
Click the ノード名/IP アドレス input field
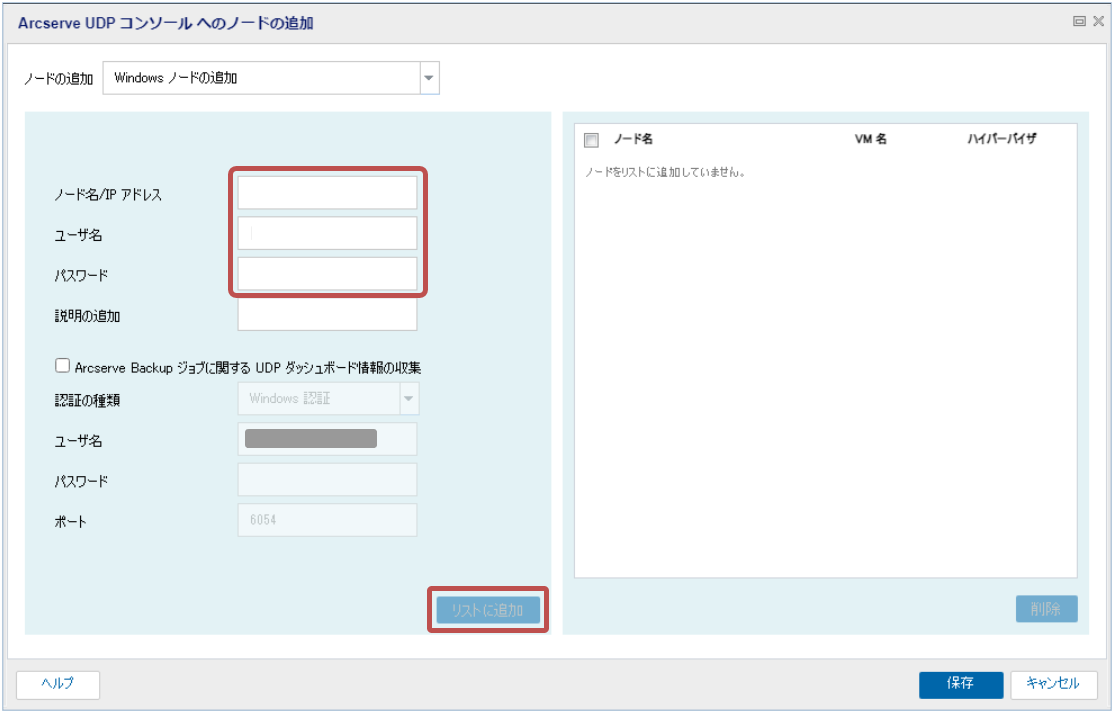coord(327,193)
